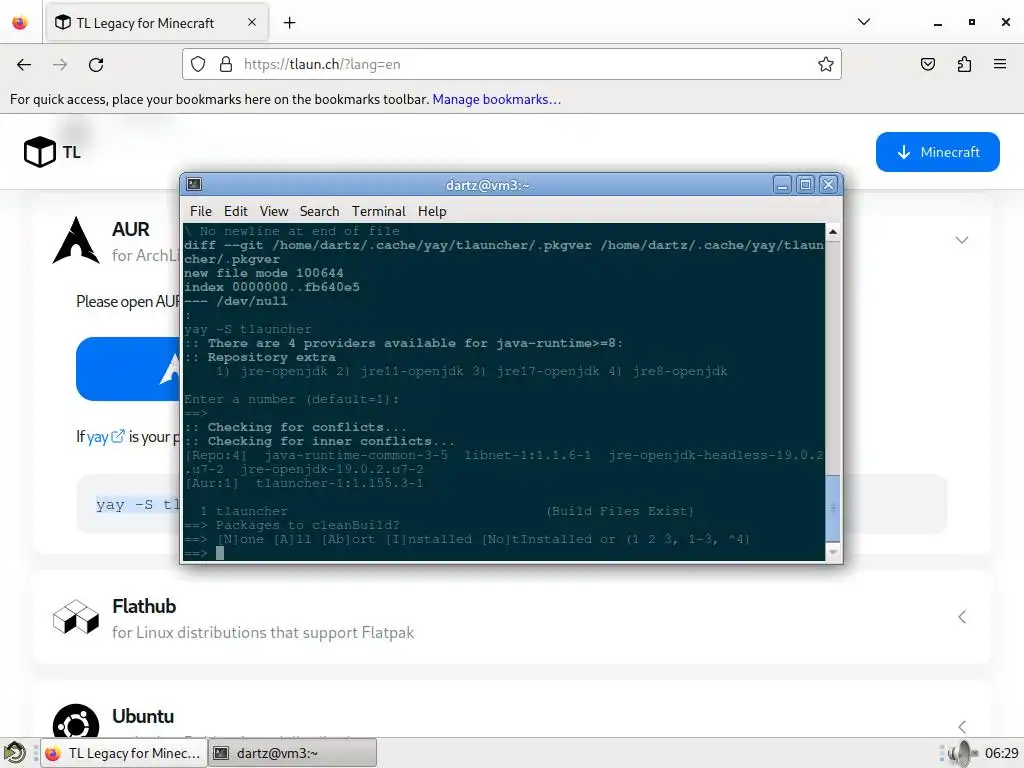Click the Ubuntu section heading
This screenshot has height=768, width=1024.
[x=143, y=716]
